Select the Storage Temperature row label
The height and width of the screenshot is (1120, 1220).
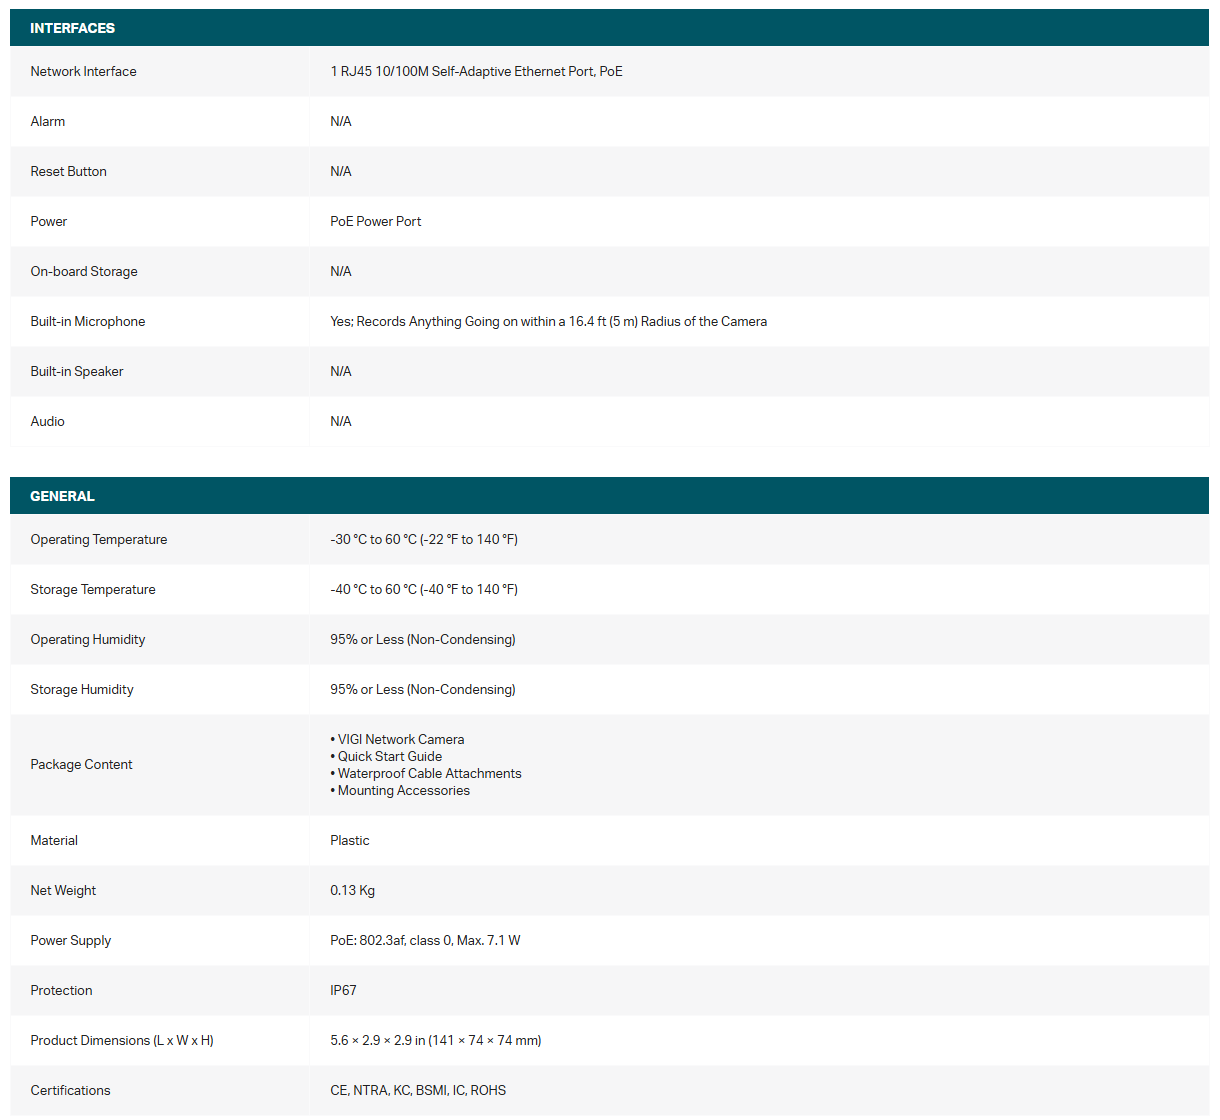coord(93,589)
